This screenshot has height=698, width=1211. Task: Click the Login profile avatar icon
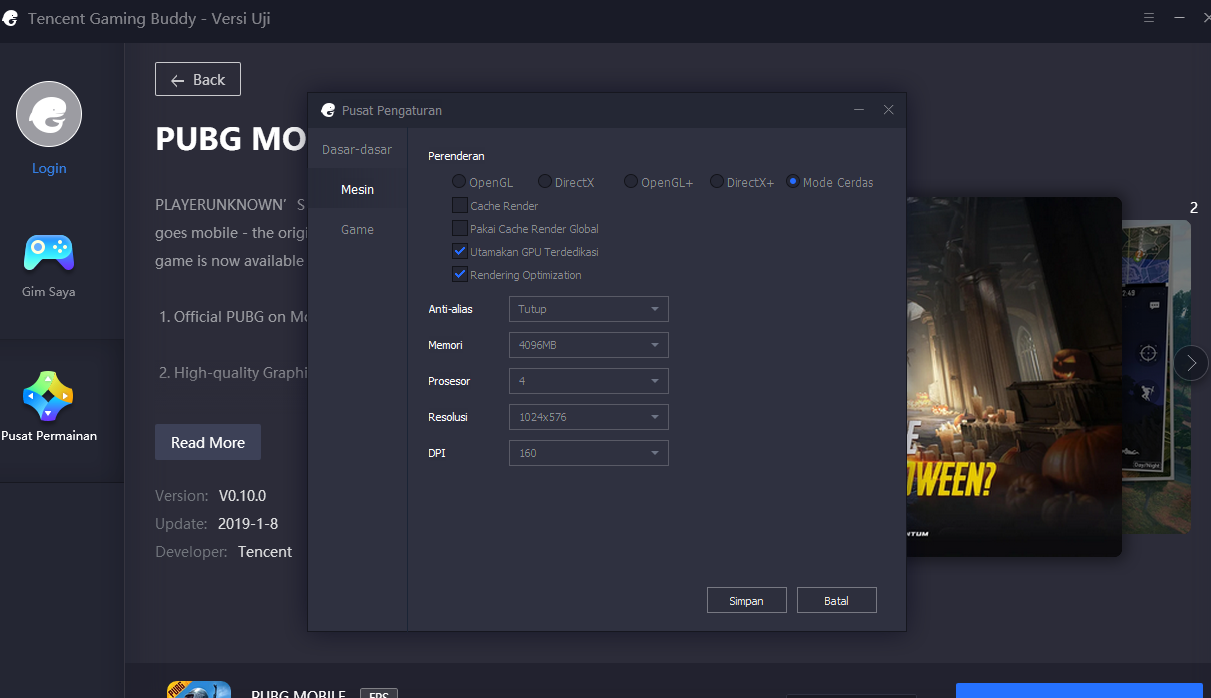point(49,114)
